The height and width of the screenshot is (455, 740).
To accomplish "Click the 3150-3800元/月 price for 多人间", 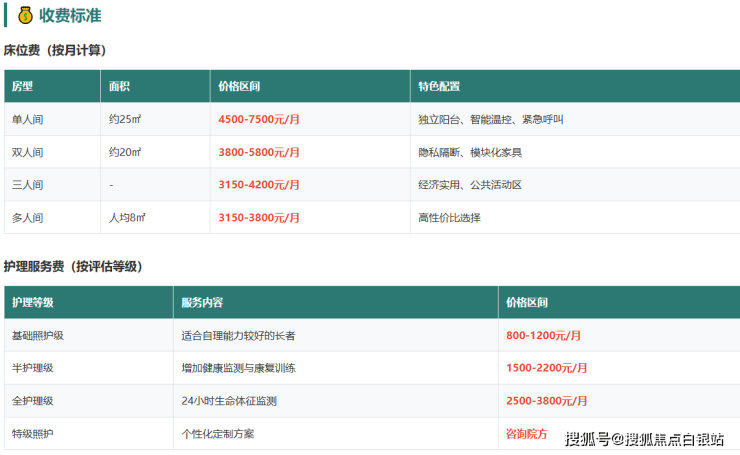I will 259,218.
